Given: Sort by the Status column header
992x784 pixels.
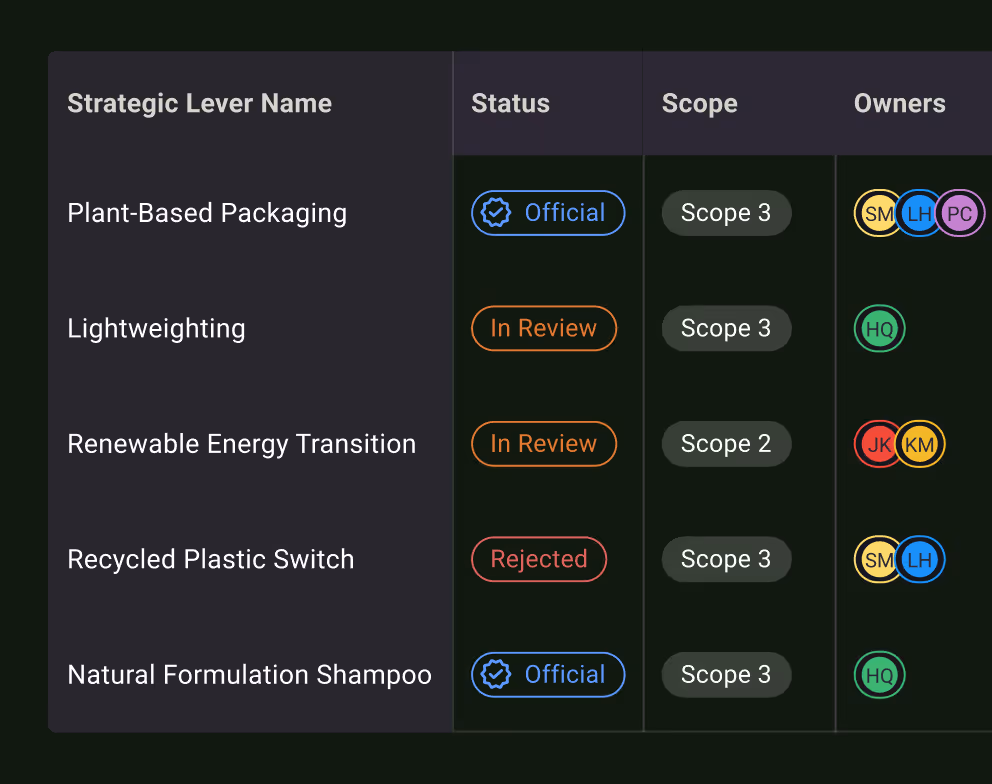Looking at the screenshot, I should [x=510, y=104].
